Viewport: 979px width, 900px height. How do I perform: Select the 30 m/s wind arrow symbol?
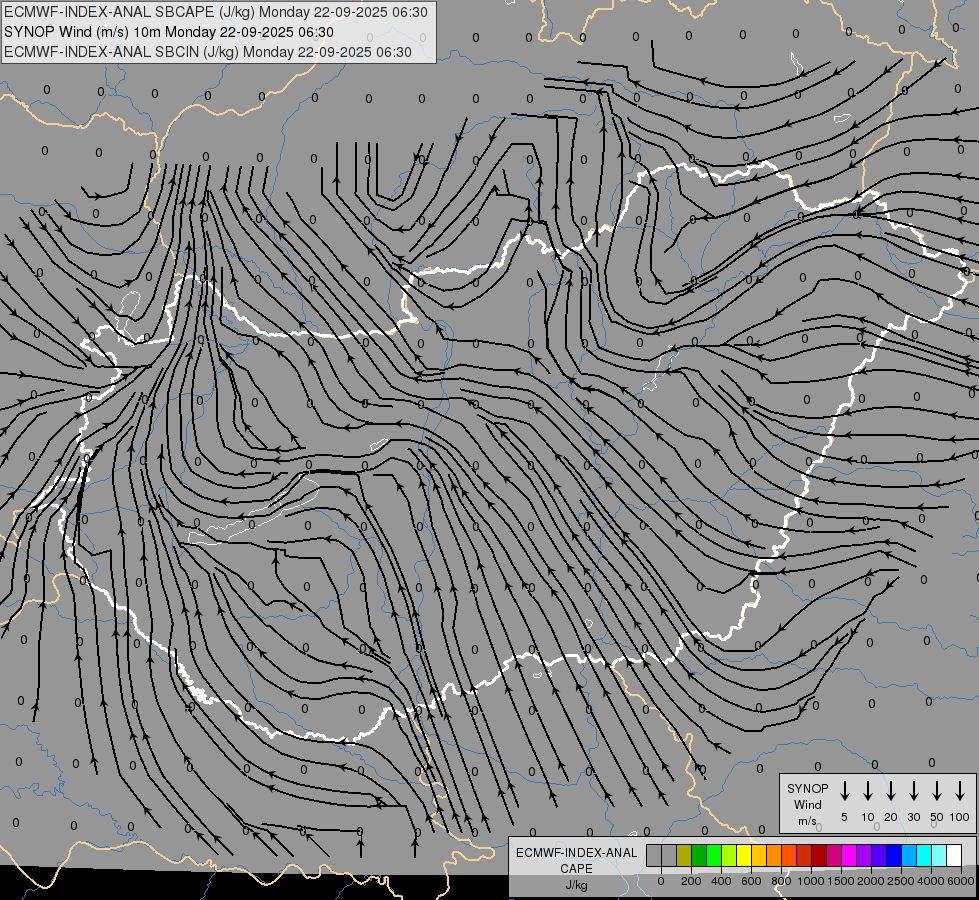(x=914, y=791)
